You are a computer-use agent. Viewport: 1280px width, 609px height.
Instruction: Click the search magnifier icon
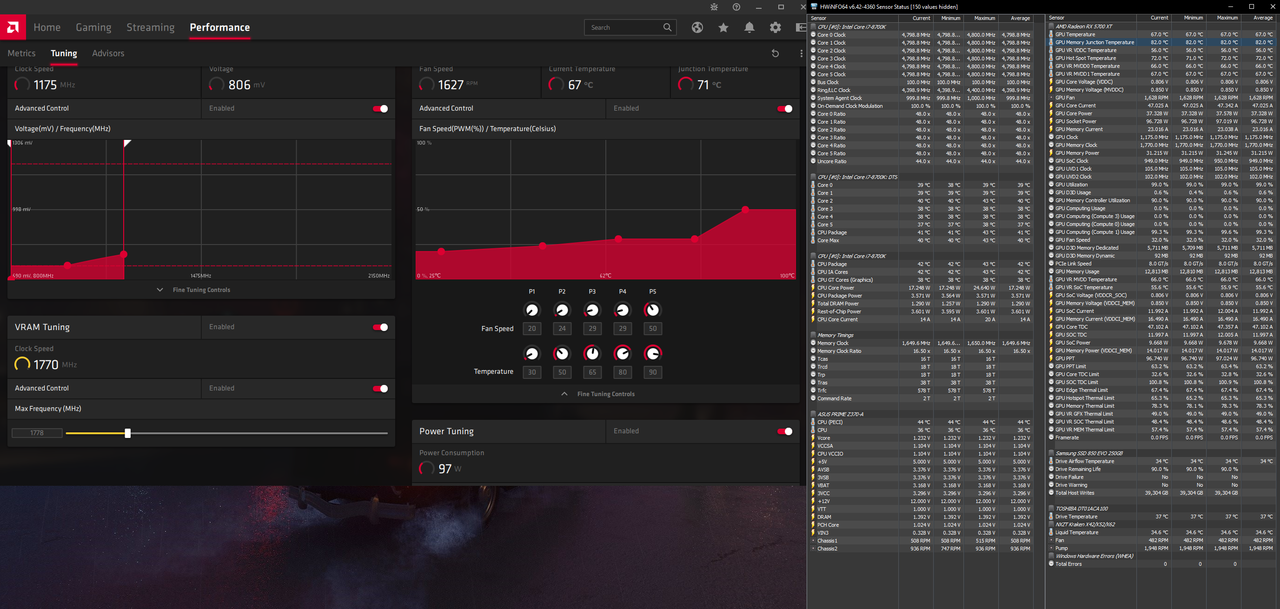pyautogui.click(x=668, y=28)
